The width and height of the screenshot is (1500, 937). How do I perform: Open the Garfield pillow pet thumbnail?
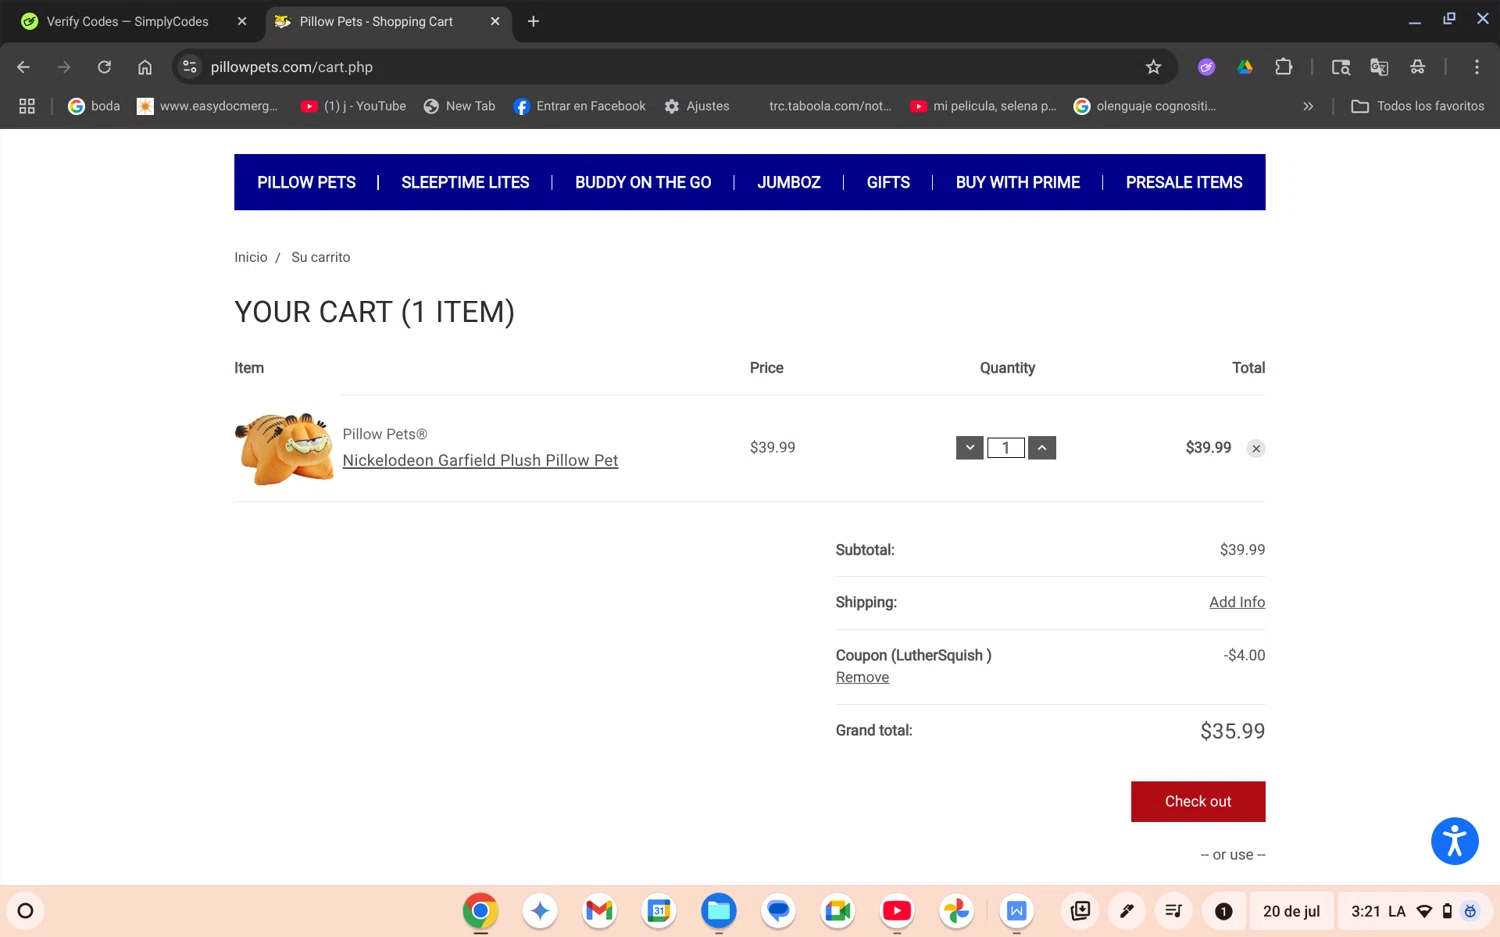tap(284, 448)
